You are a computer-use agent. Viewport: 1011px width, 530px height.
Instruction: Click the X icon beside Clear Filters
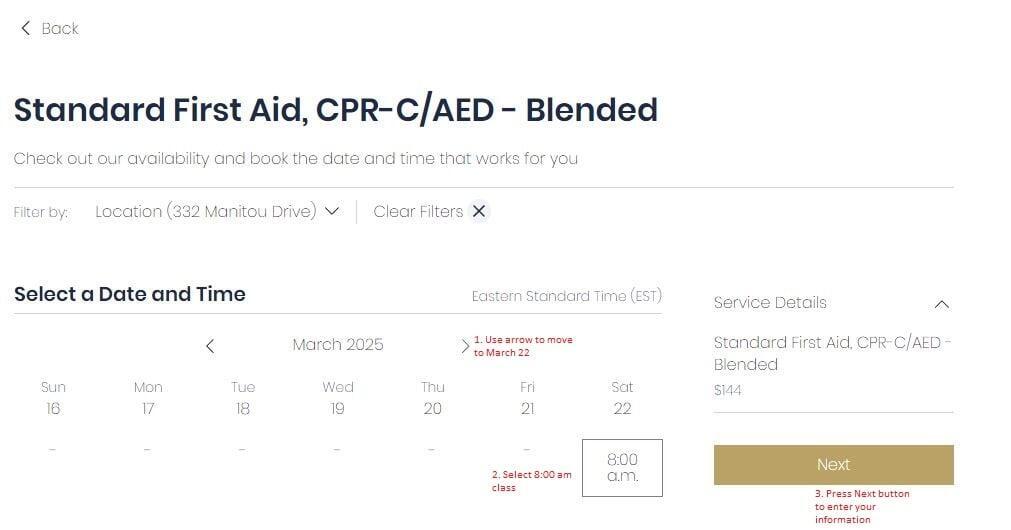coord(478,211)
